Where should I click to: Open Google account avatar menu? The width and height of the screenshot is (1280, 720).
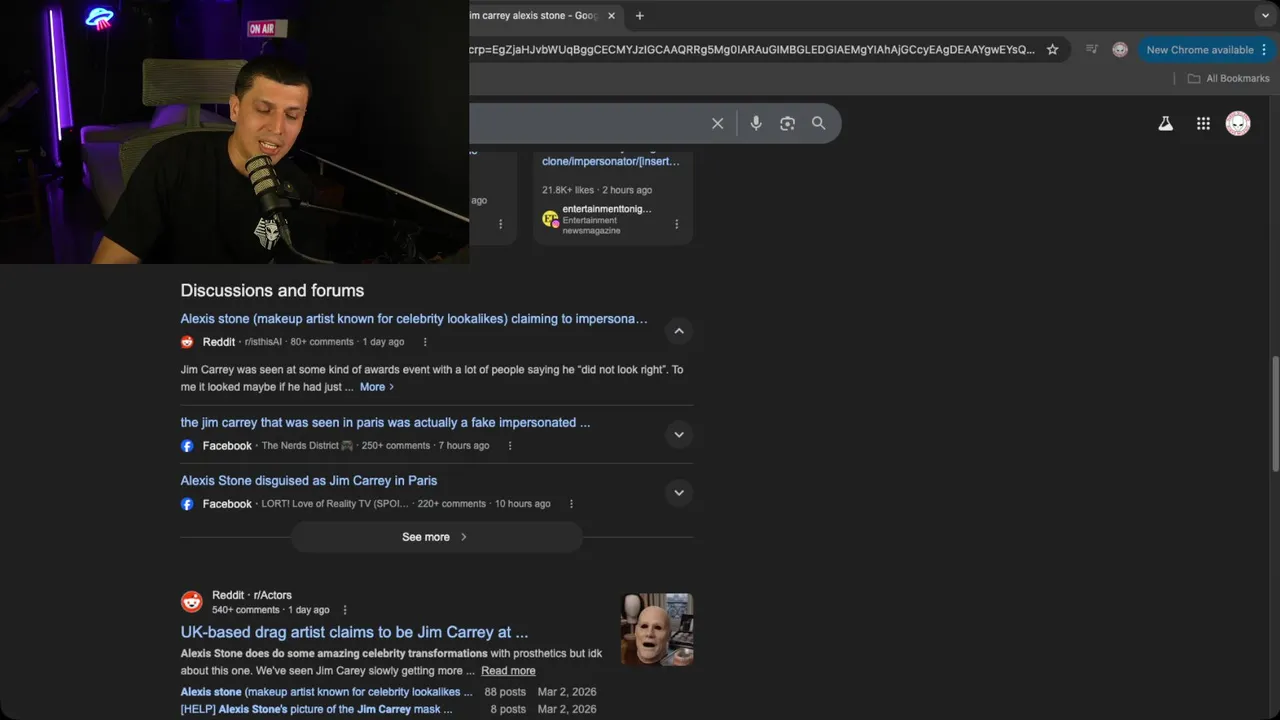[1238, 124]
